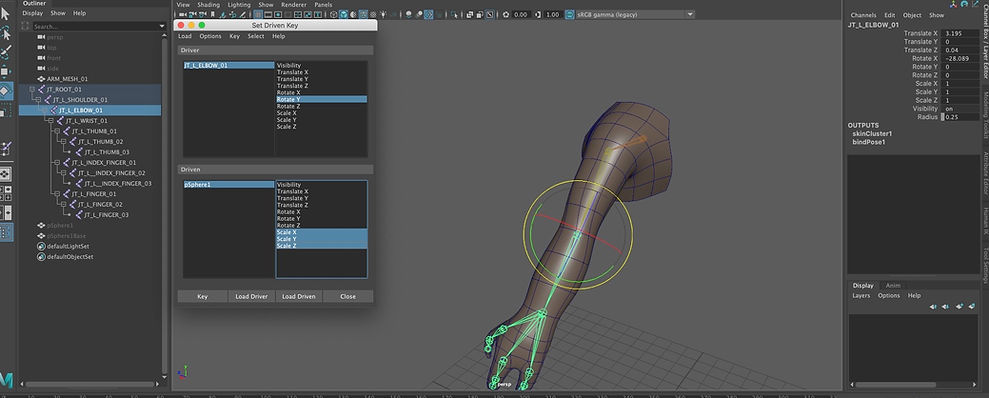Open the Channels menu in Channel Box

coord(863,15)
